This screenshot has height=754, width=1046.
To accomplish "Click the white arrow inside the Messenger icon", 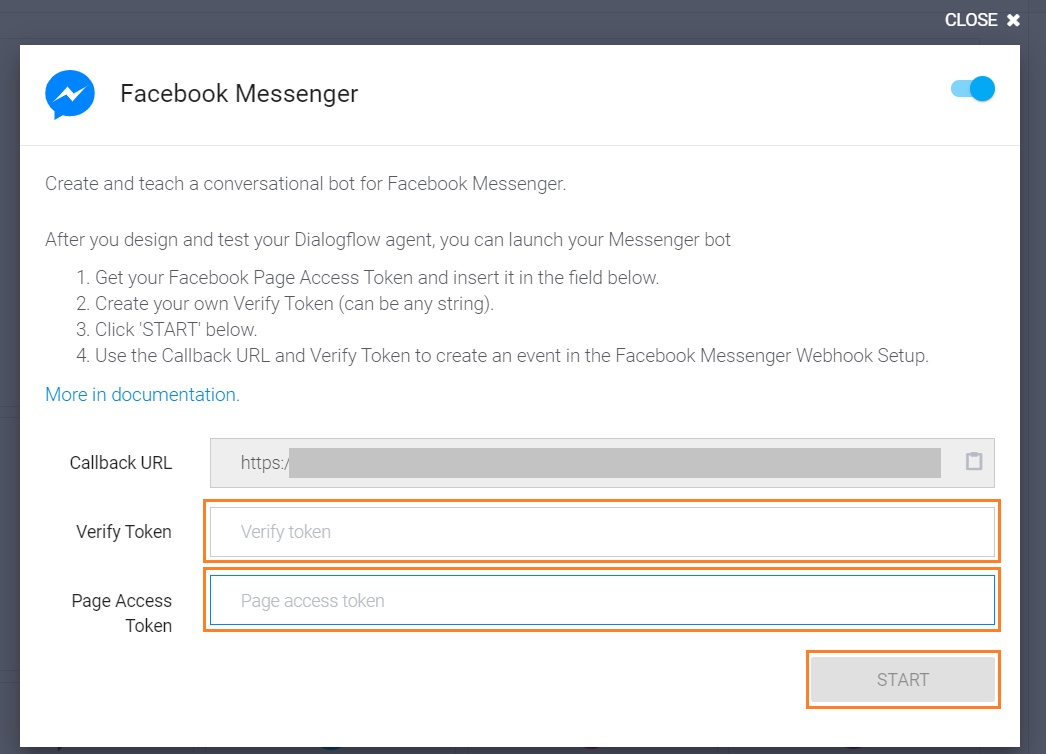I will tap(69, 94).
